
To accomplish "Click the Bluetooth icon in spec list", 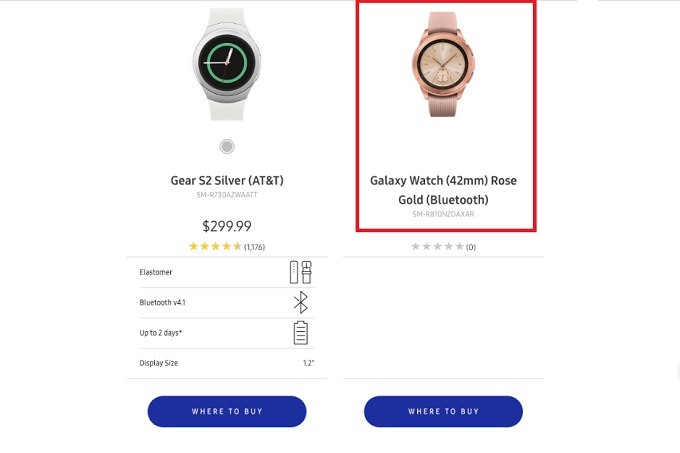I will coord(301,302).
